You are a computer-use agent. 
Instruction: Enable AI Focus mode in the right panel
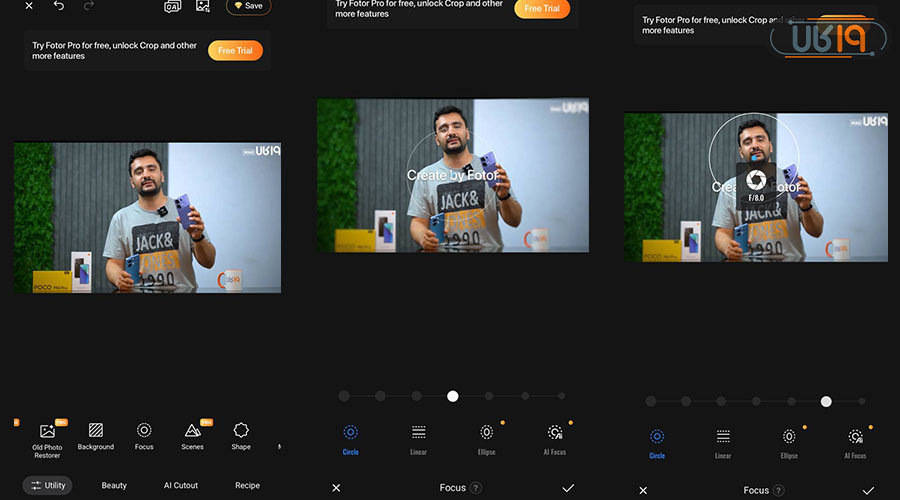click(855, 442)
